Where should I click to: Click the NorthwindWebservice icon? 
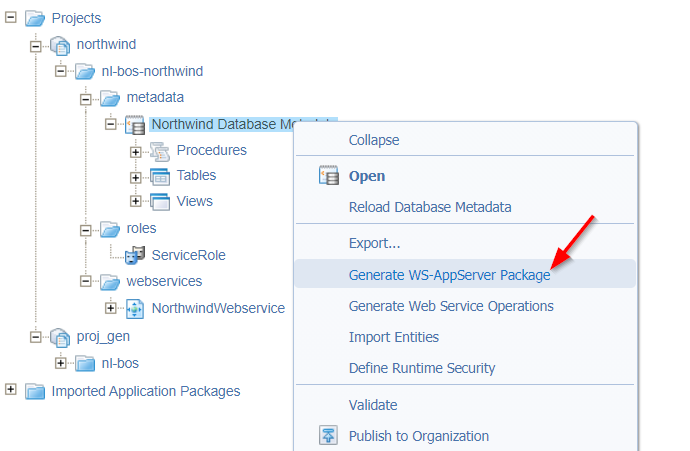(x=135, y=308)
